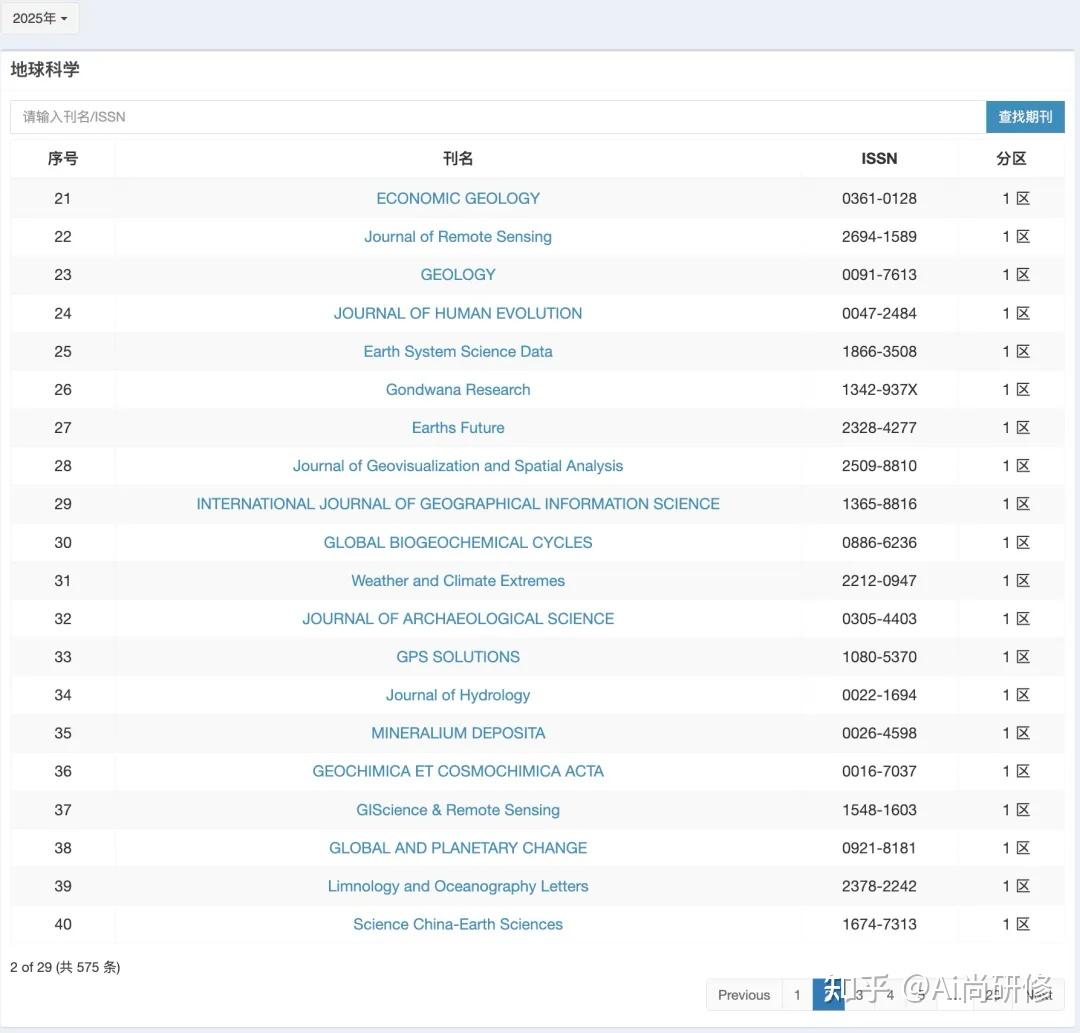
Task: Click the 分区 column header
Action: pos(1011,159)
